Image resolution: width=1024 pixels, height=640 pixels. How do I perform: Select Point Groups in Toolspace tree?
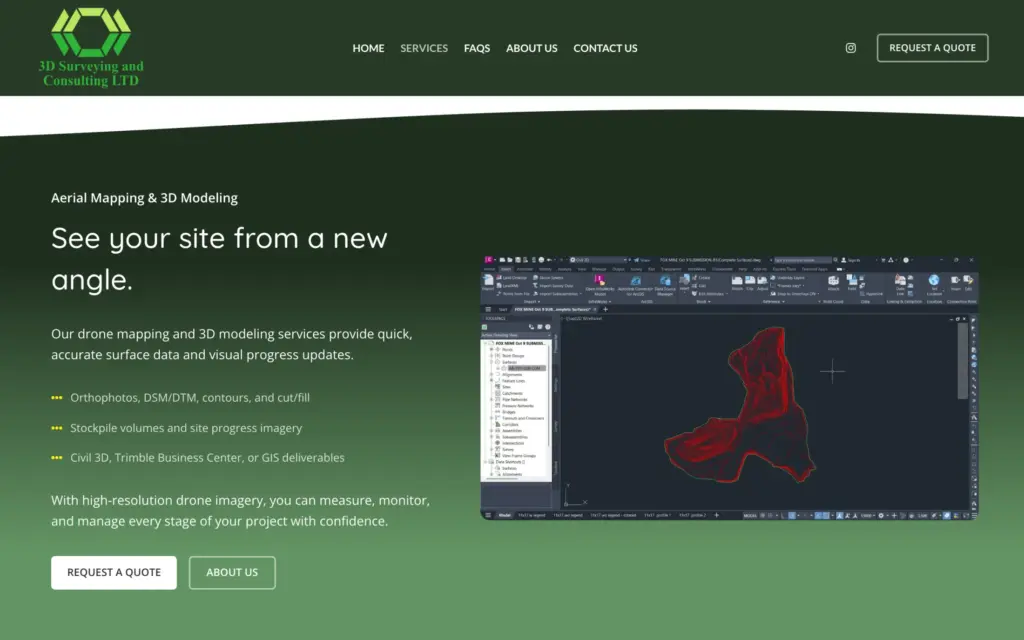tap(513, 355)
